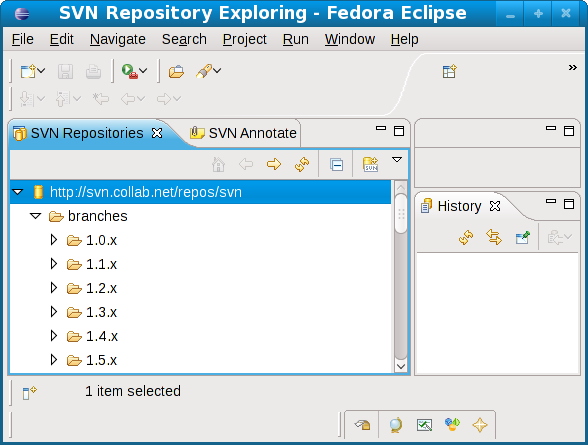Click the Open Perspective icon
The width and height of the screenshot is (588, 445).
pyautogui.click(x=449, y=71)
